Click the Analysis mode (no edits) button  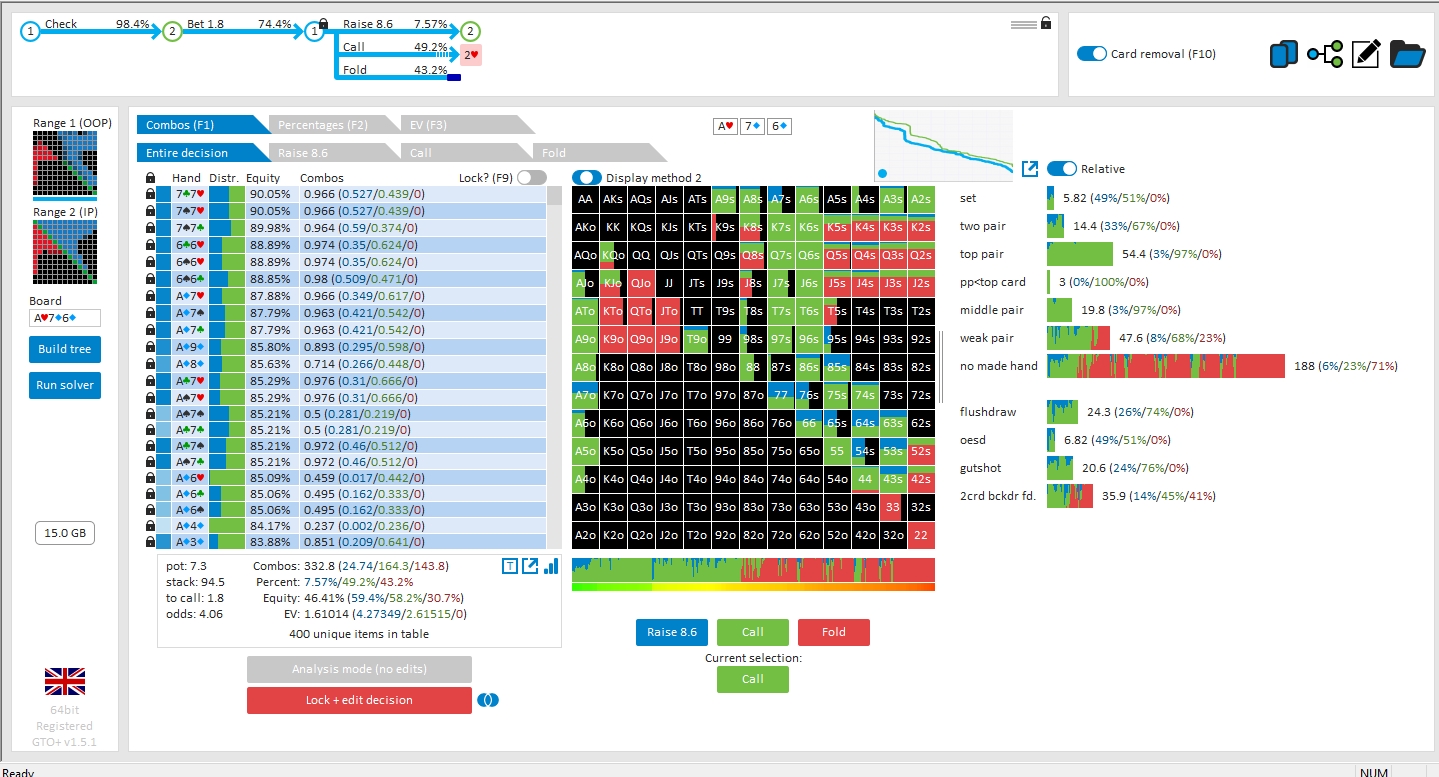coord(359,669)
